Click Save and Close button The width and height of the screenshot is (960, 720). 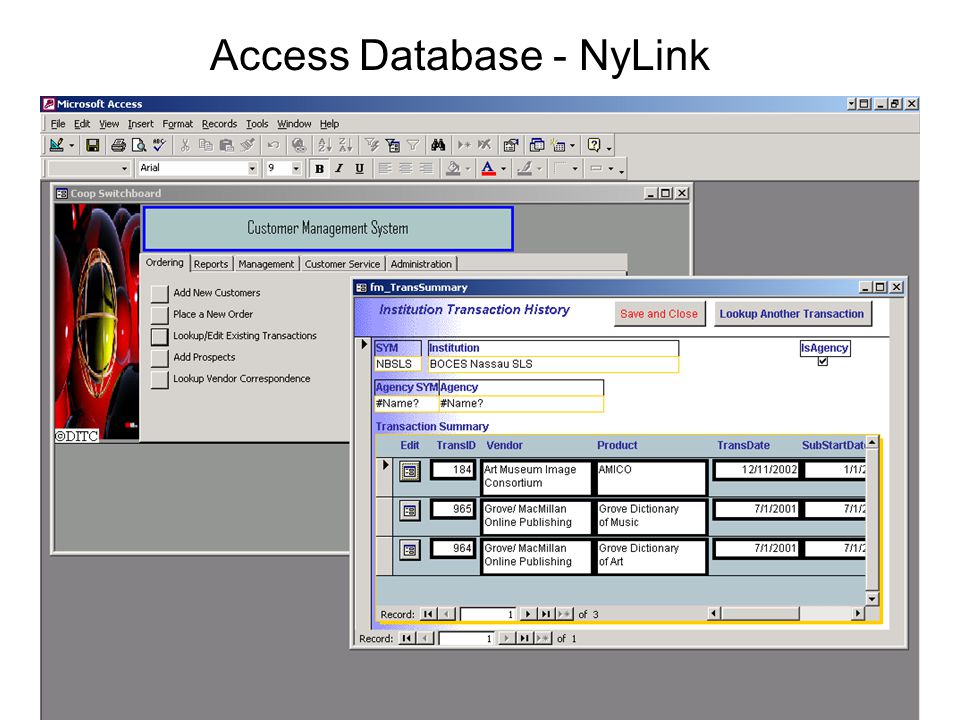[659, 314]
